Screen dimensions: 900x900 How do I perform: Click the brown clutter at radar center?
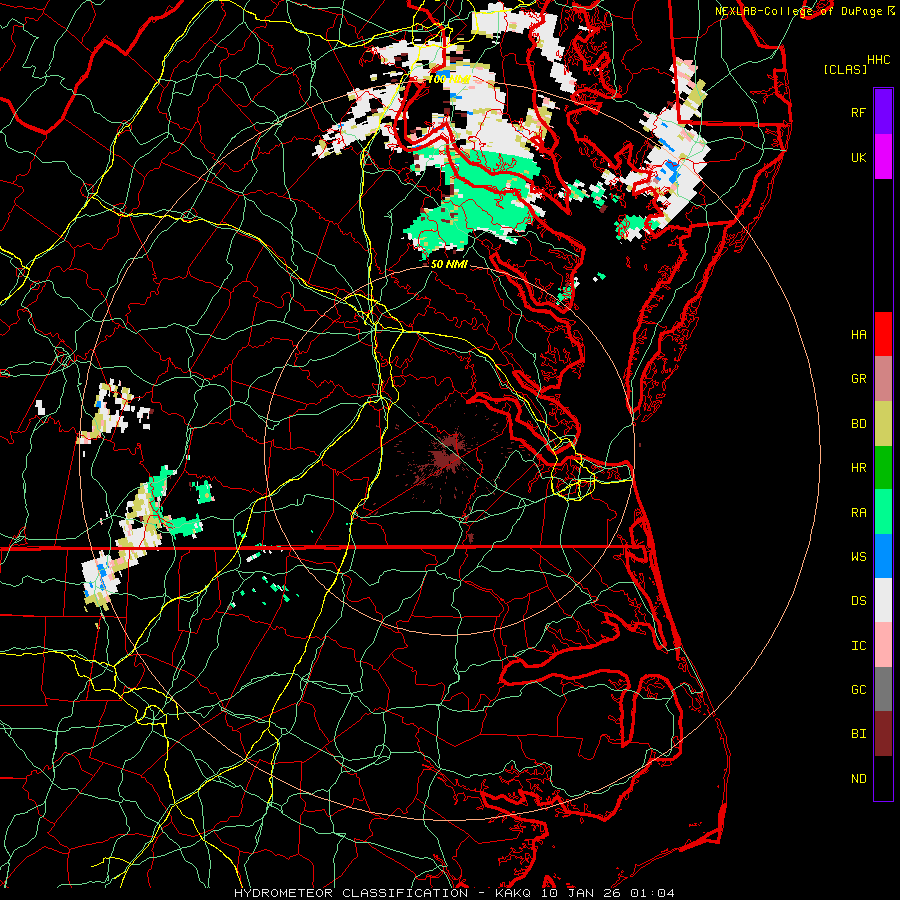point(447,457)
